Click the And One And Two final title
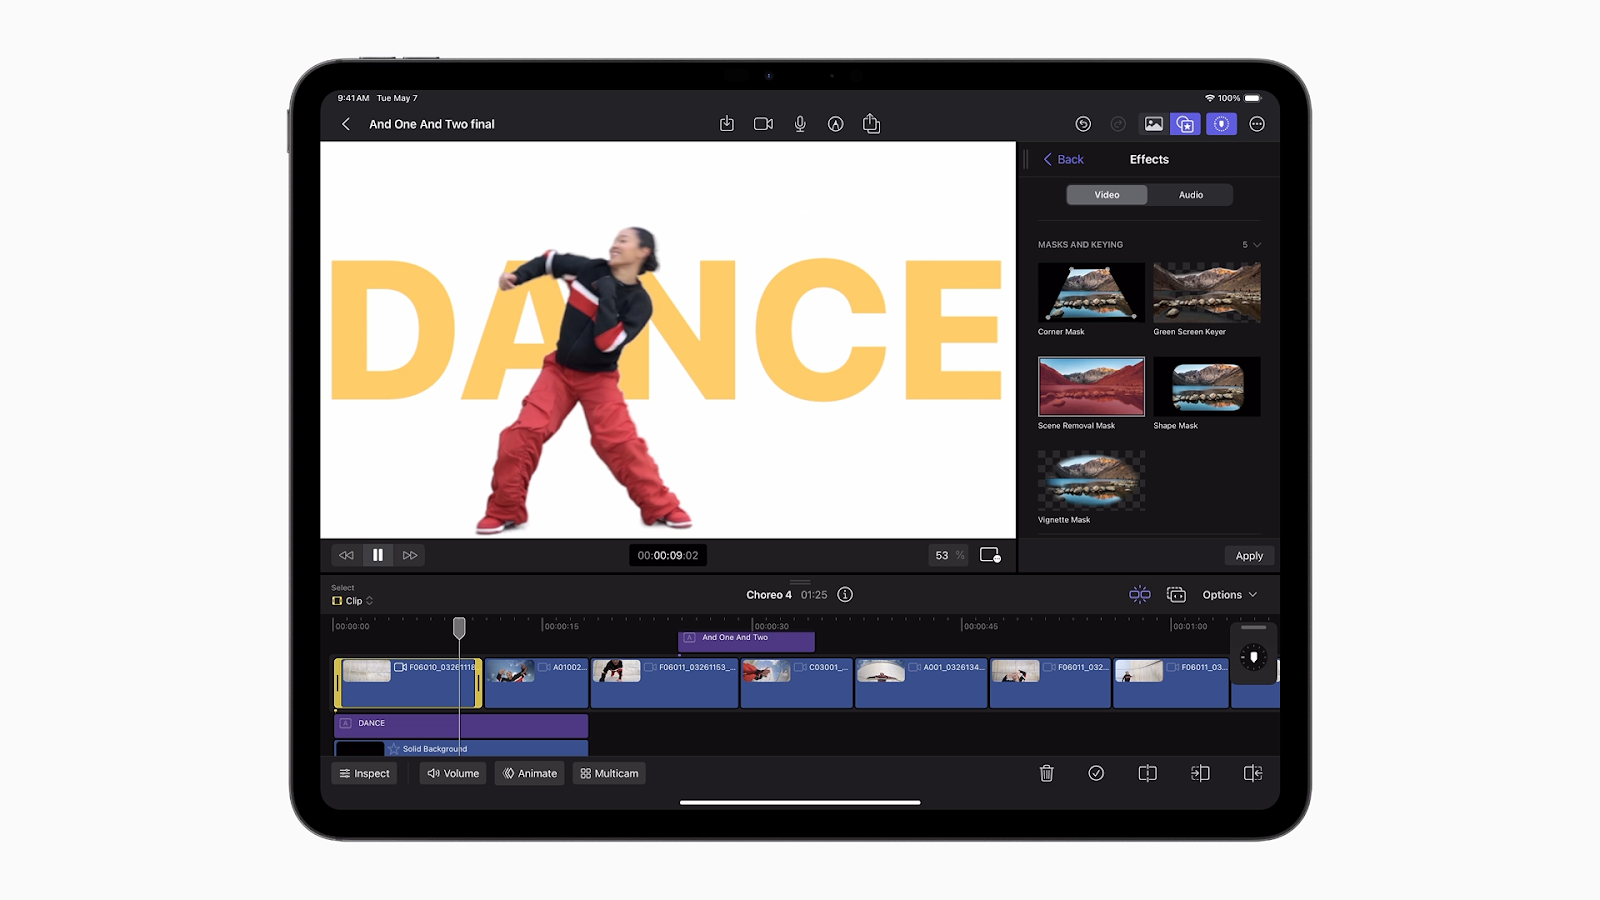 [x=432, y=124]
